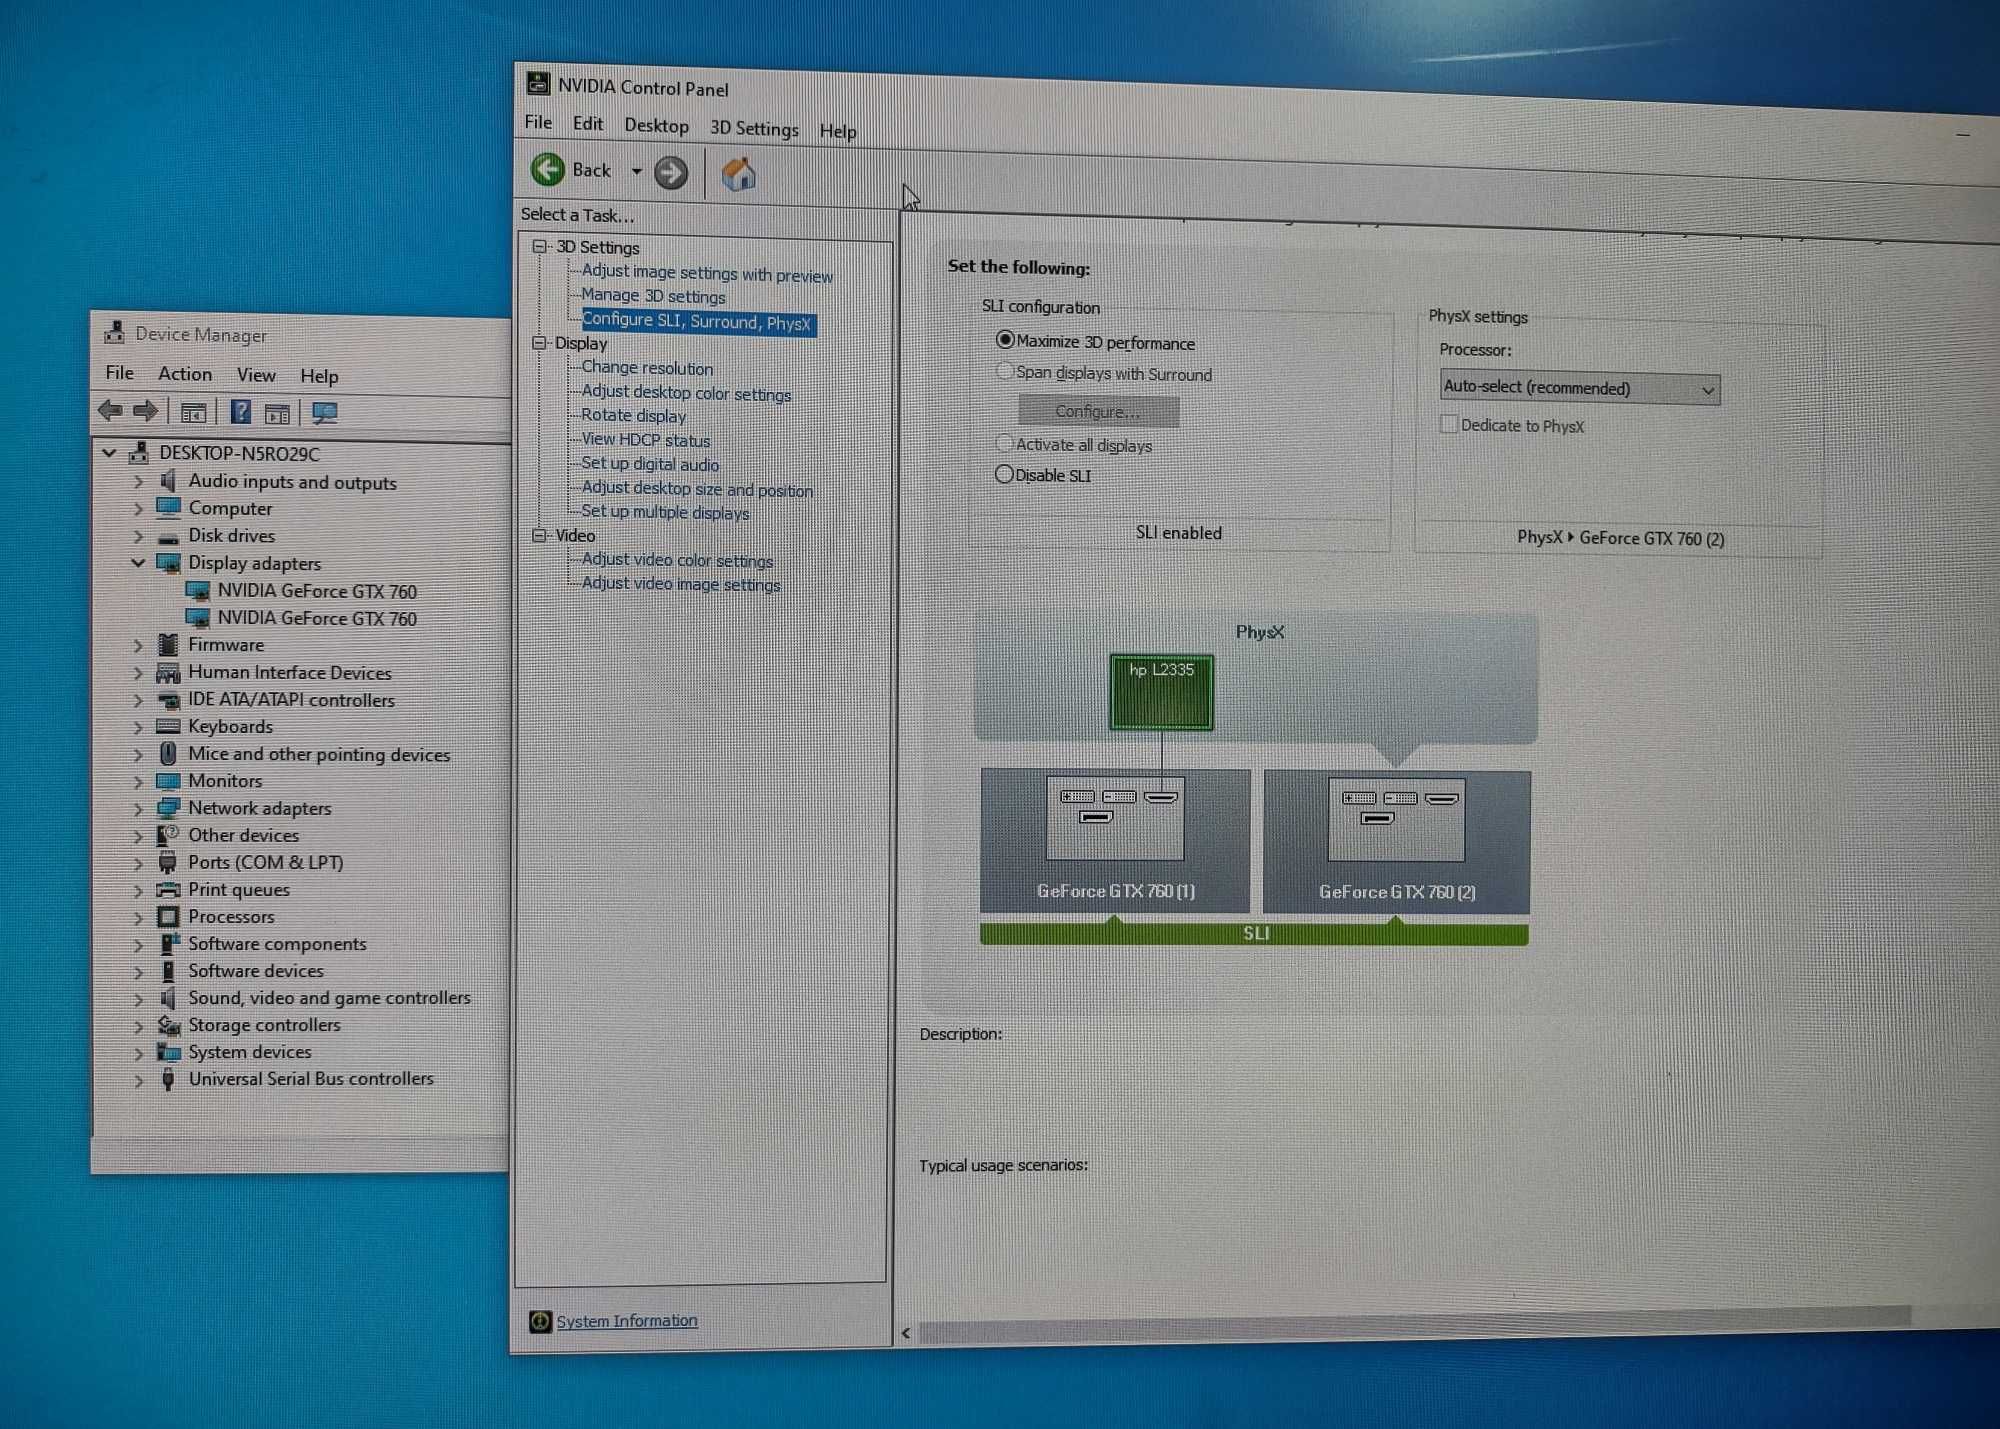The height and width of the screenshot is (1429, 2000).
Task: Select Maximize 3D performance radio button
Action: coord(1005,340)
